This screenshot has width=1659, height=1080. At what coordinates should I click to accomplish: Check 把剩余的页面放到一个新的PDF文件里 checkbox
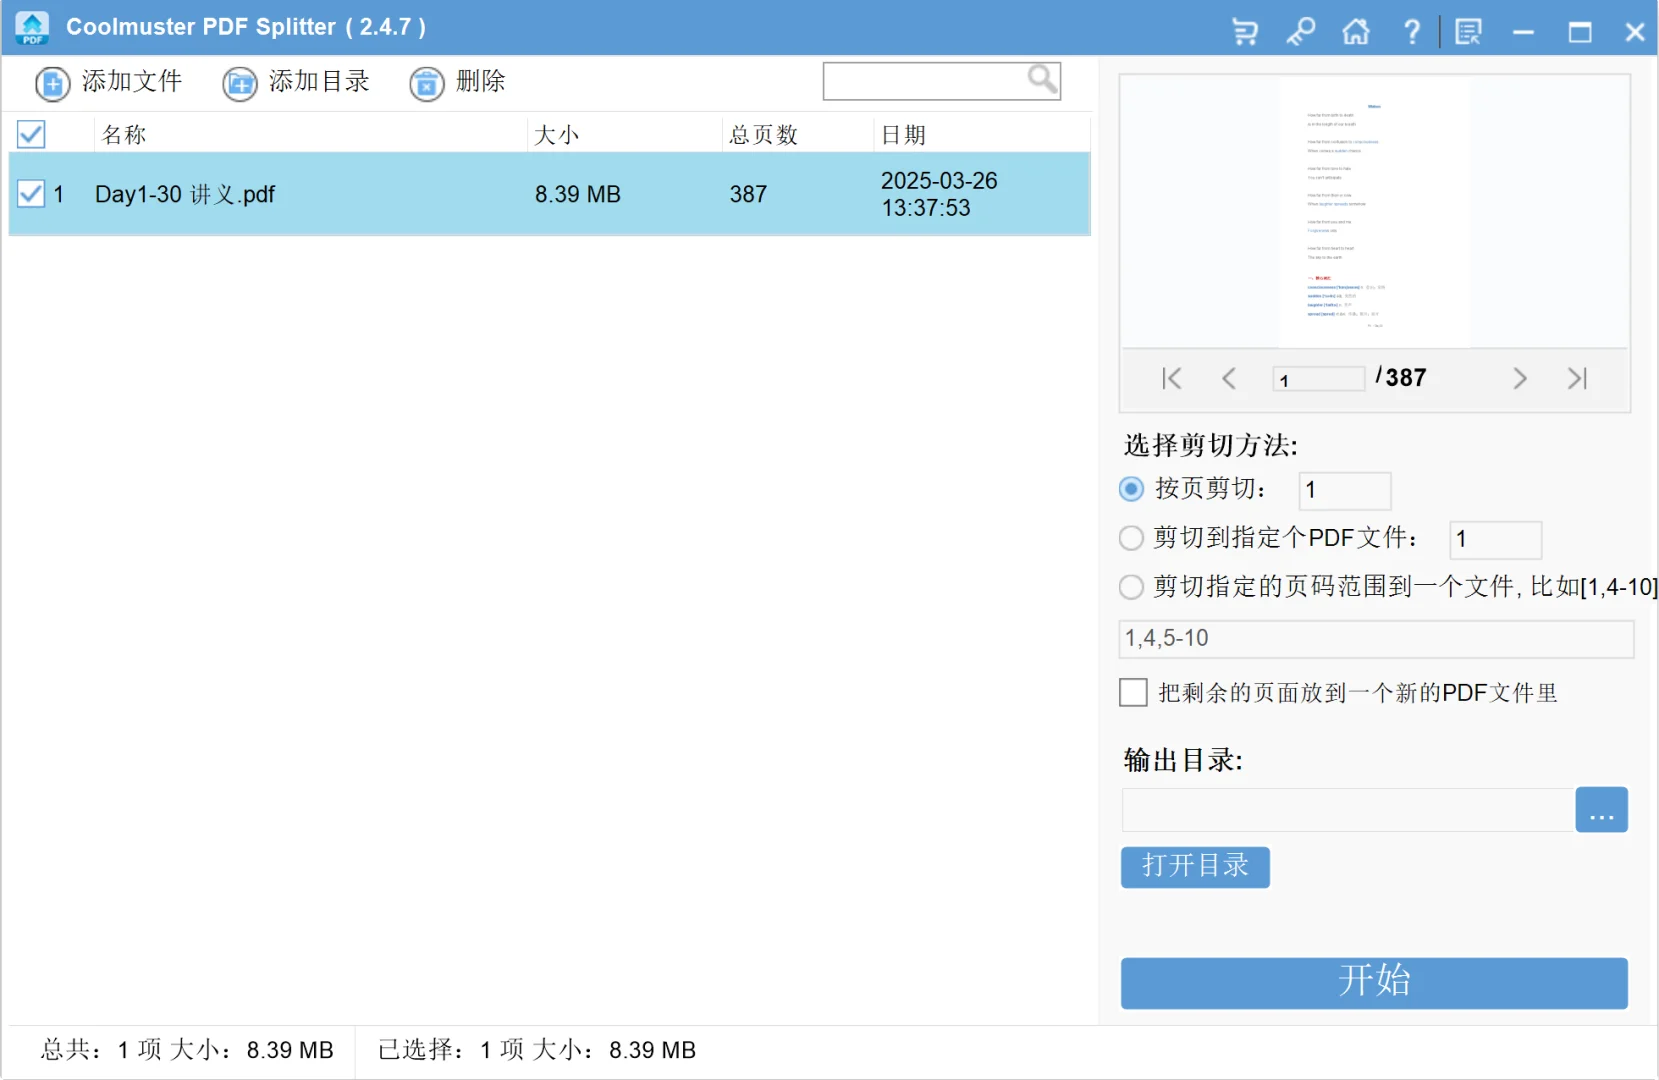pyautogui.click(x=1133, y=692)
